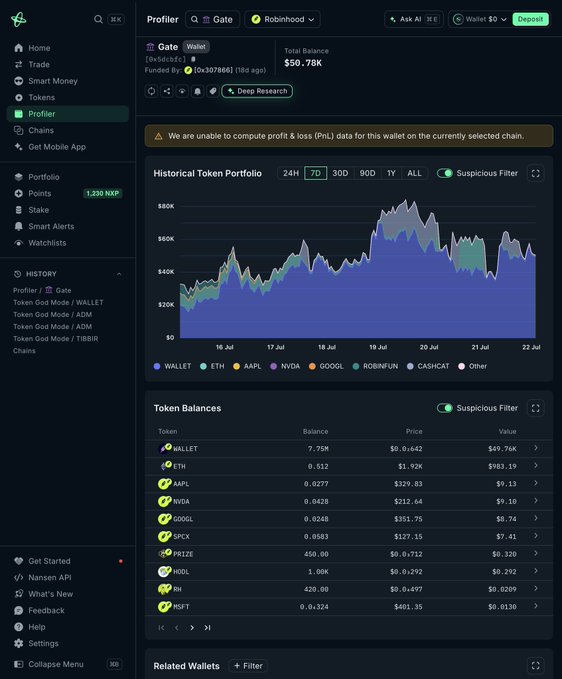Expand Token Balances panel to fullscreen

536,408
